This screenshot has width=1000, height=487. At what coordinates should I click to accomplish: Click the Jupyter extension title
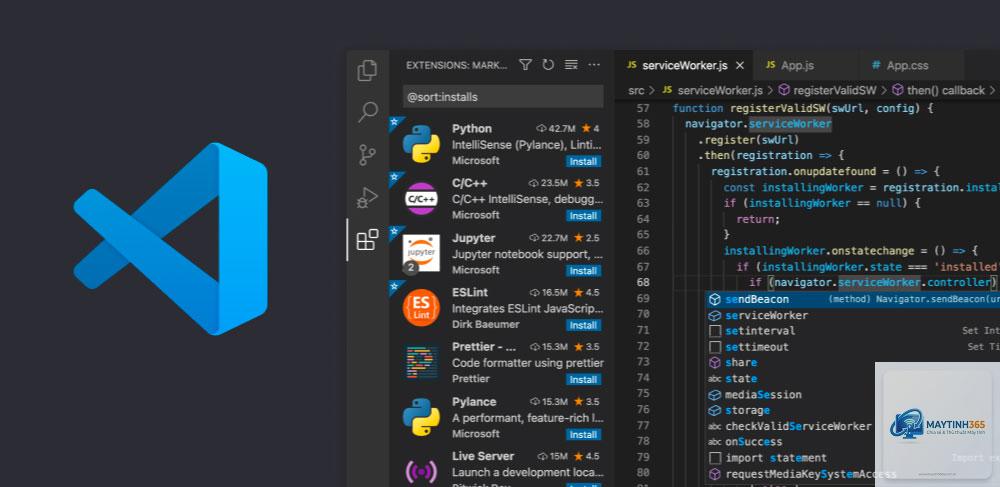pyautogui.click(x=474, y=238)
